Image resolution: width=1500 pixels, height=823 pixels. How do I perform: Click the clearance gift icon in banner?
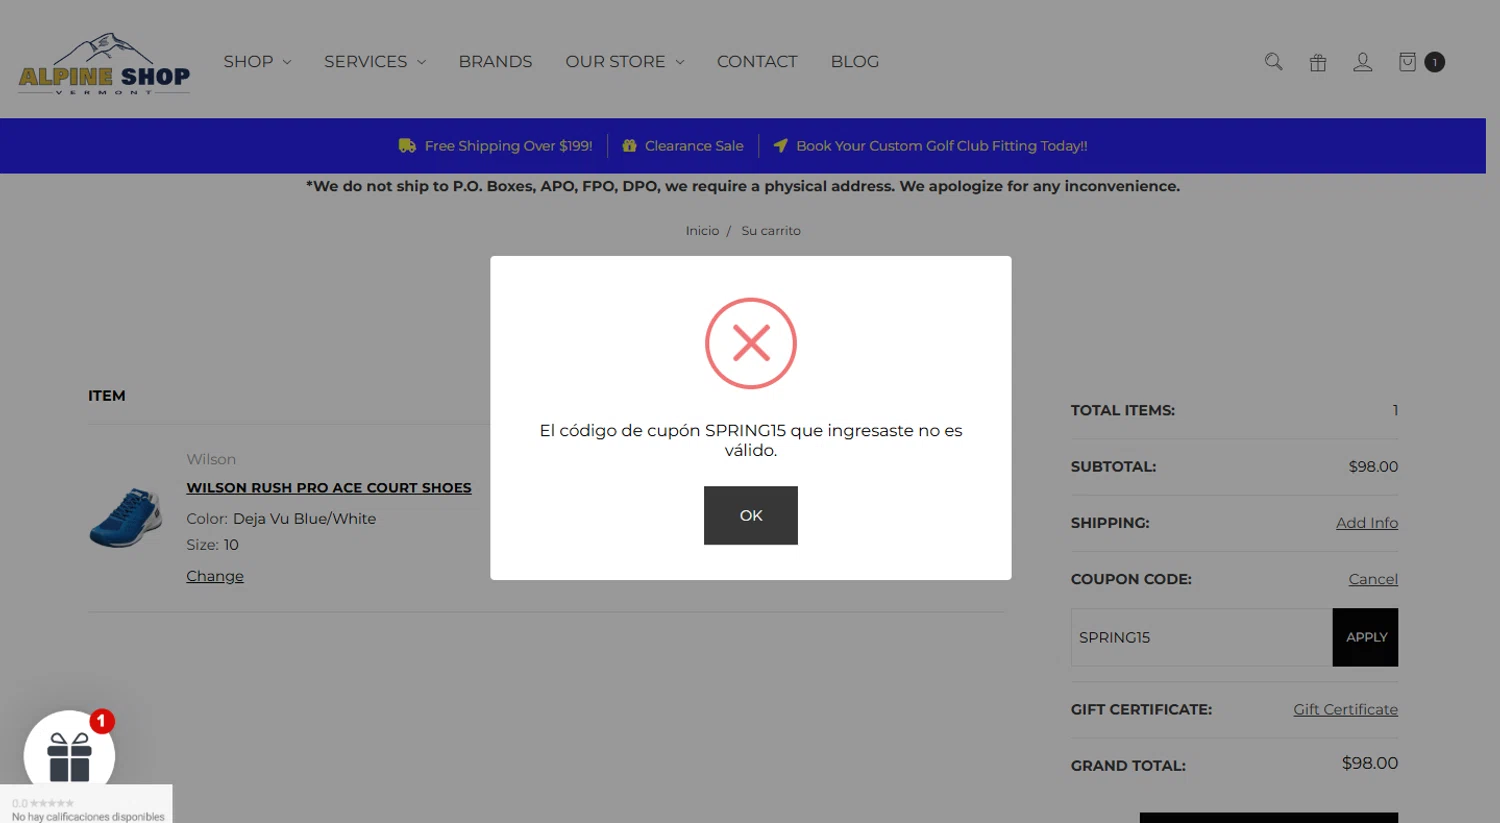pyautogui.click(x=629, y=145)
